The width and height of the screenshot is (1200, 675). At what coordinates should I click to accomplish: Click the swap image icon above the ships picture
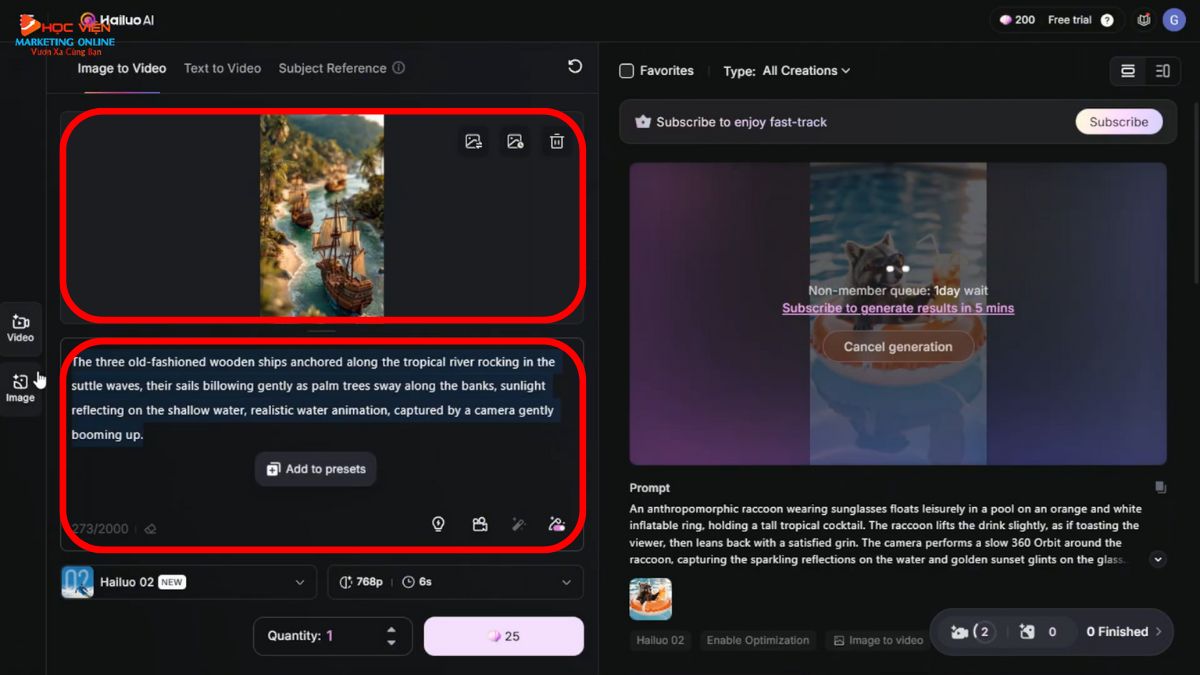pyautogui.click(x=474, y=142)
